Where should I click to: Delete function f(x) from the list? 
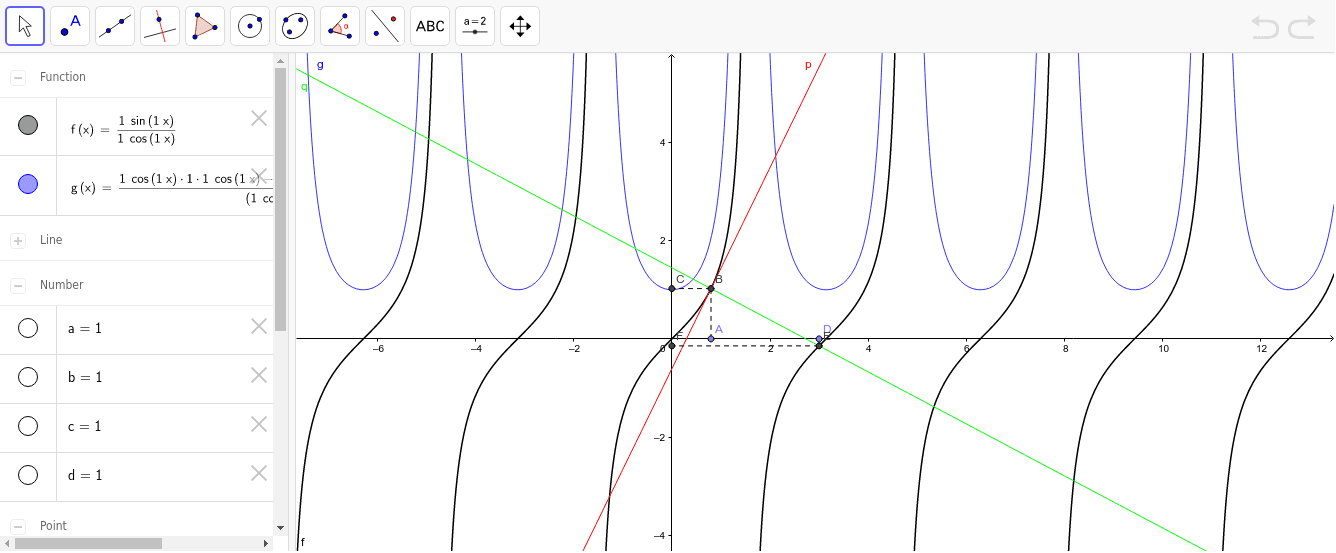coord(259,118)
